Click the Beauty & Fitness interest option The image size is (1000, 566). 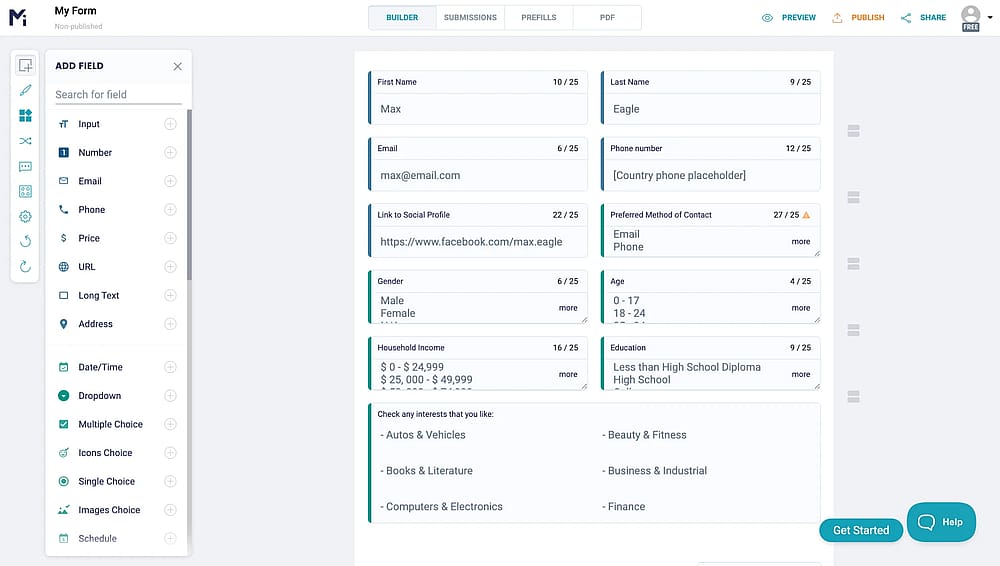tap(644, 435)
